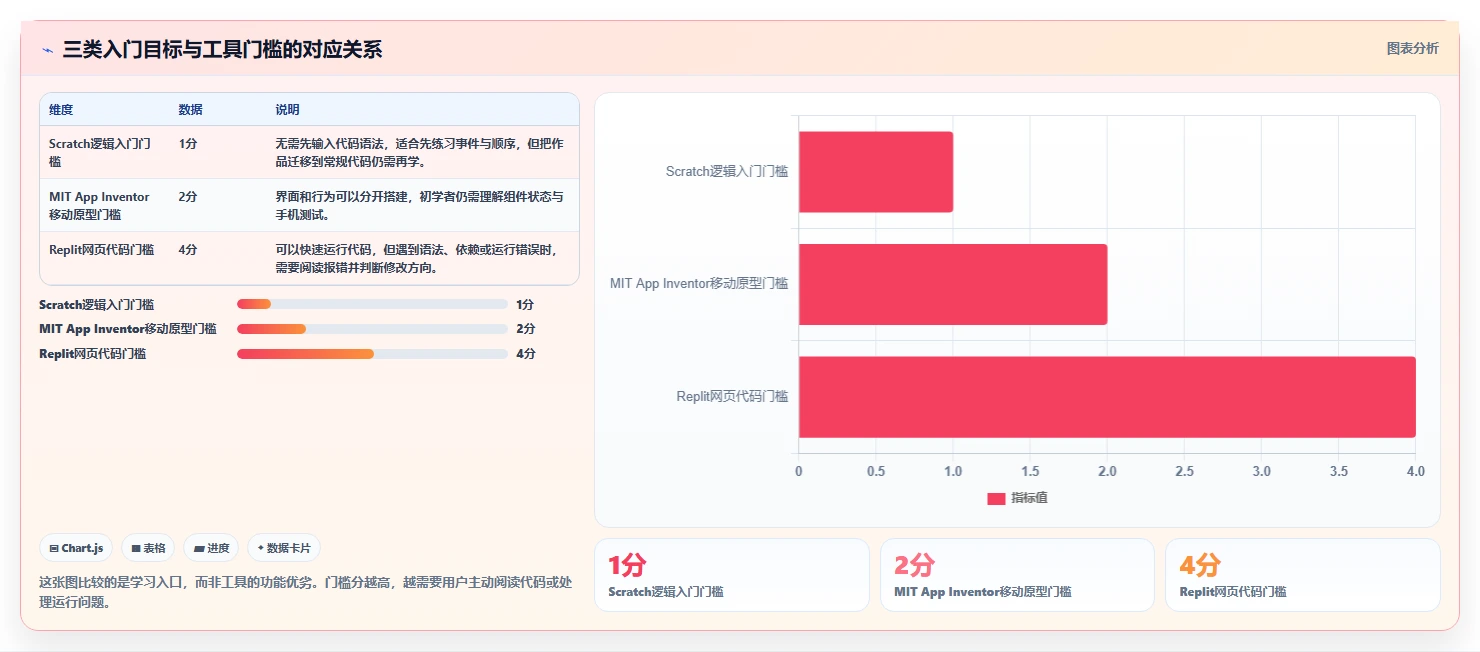
Task: Click the 进度 tag chip
Action: [x=211, y=548]
